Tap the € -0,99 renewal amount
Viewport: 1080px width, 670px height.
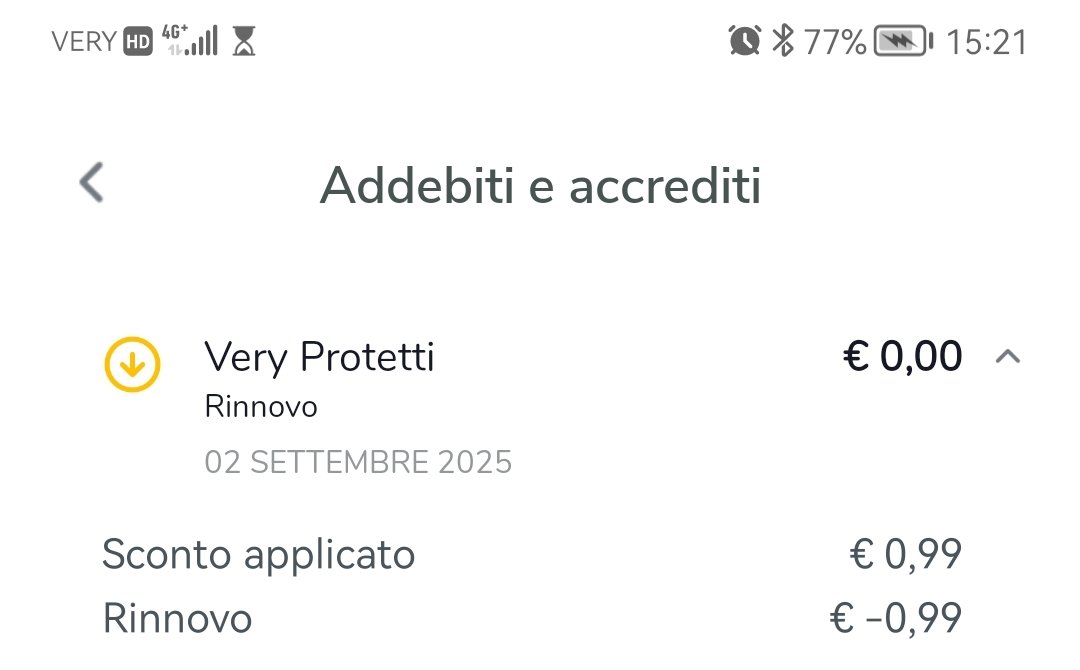(895, 618)
